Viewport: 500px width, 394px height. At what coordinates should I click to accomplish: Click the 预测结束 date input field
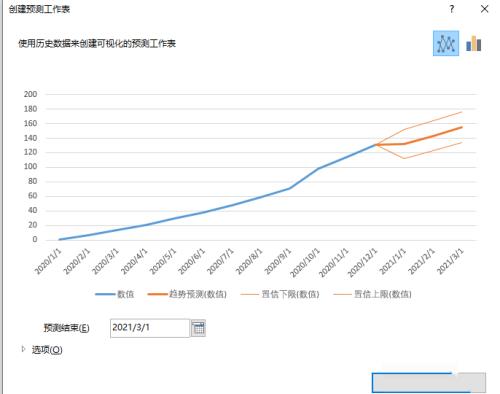tap(150, 328)
